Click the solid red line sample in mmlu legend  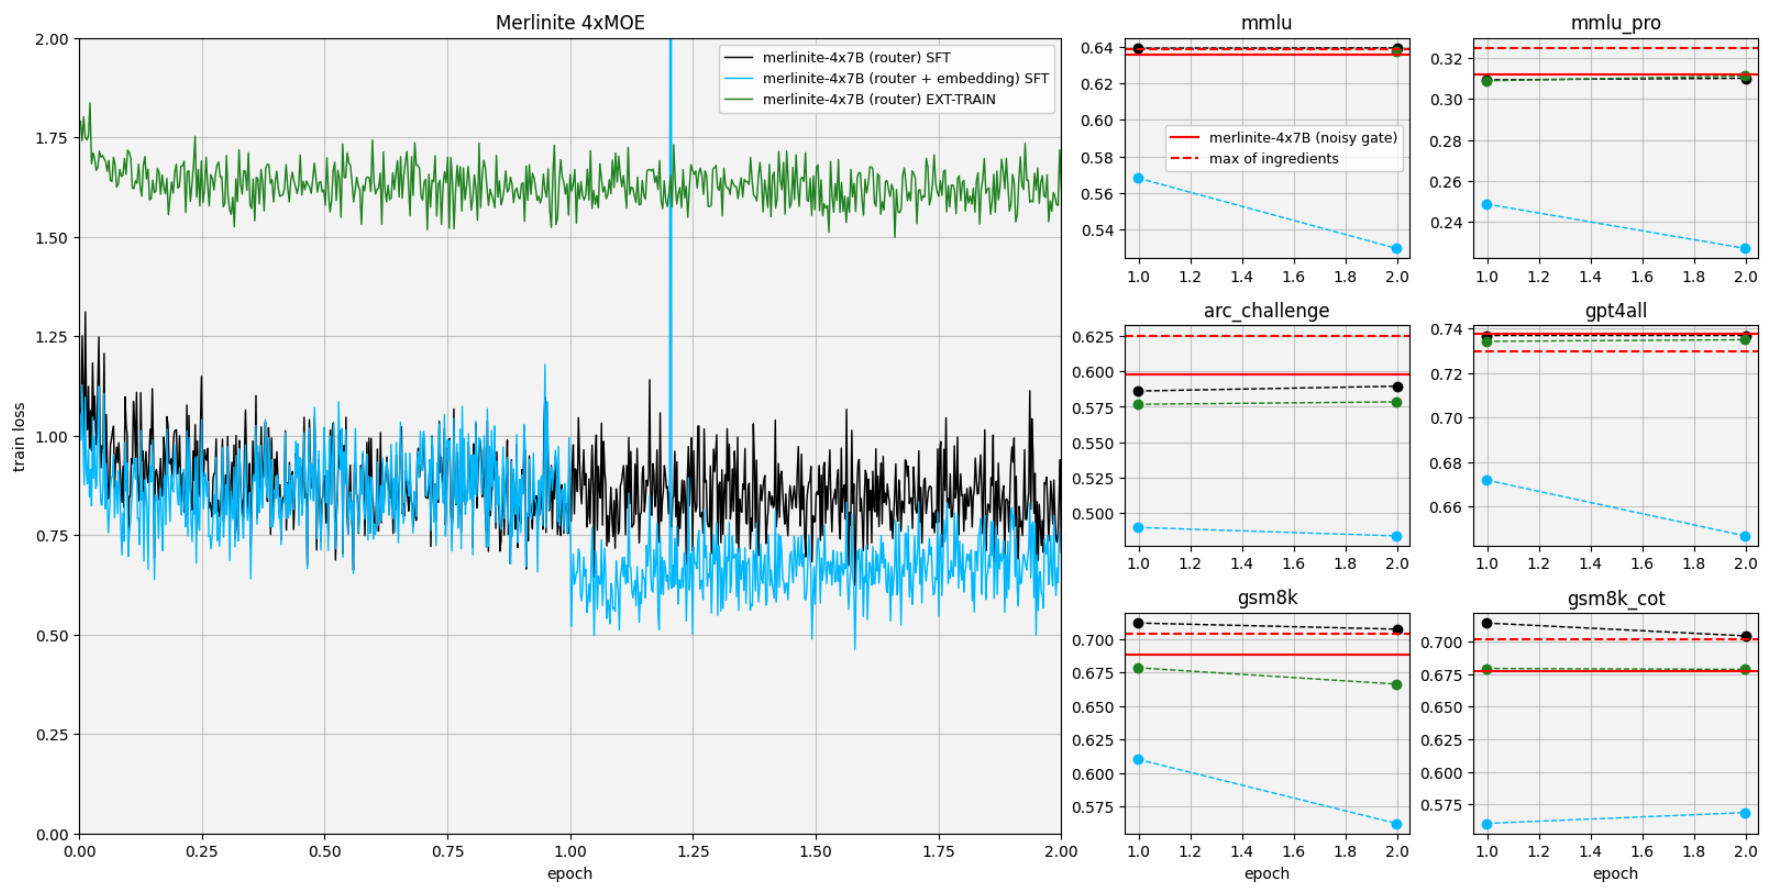pyautogui.click(x=1185, y=138)
